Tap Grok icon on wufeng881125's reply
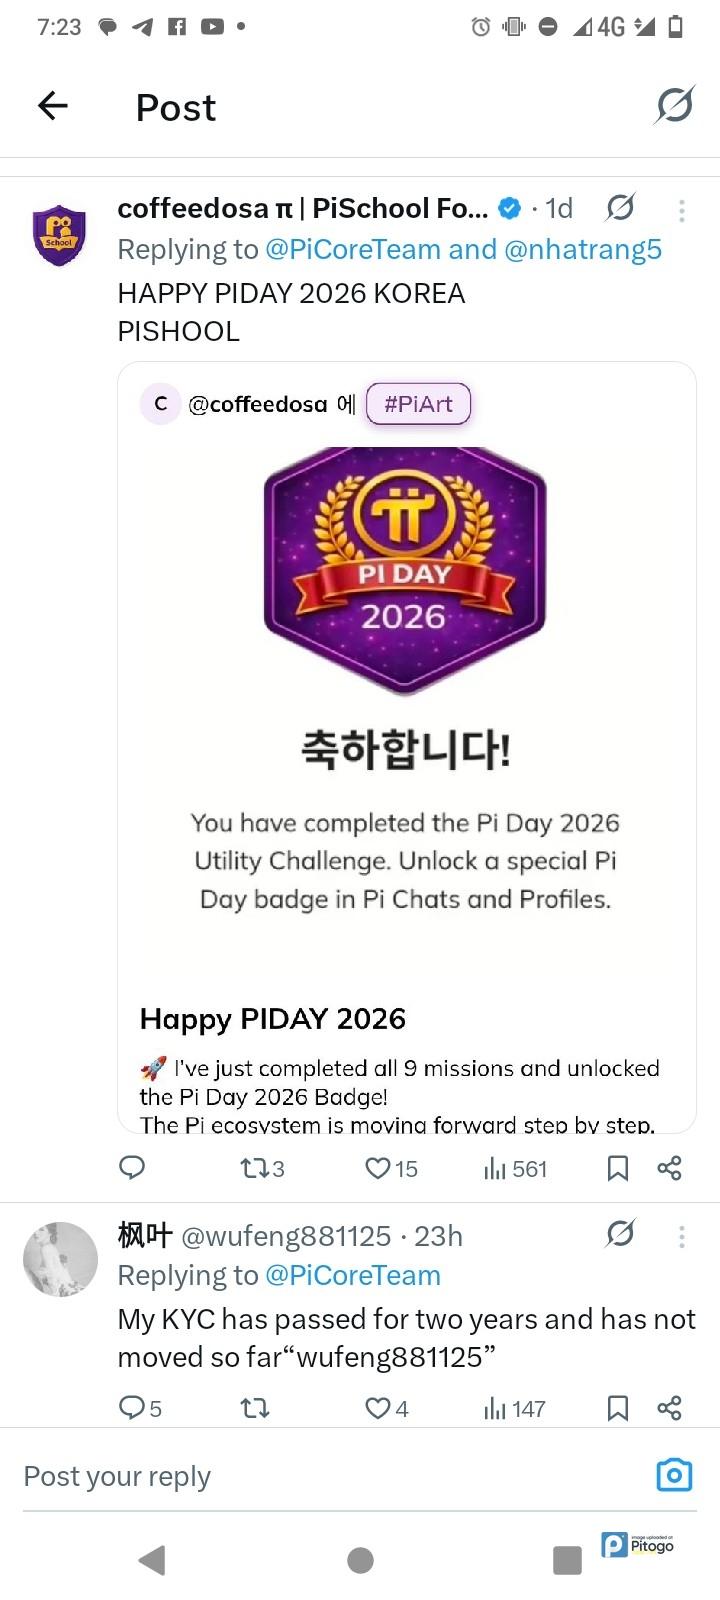720x1600 pixels. [620, 1235]
